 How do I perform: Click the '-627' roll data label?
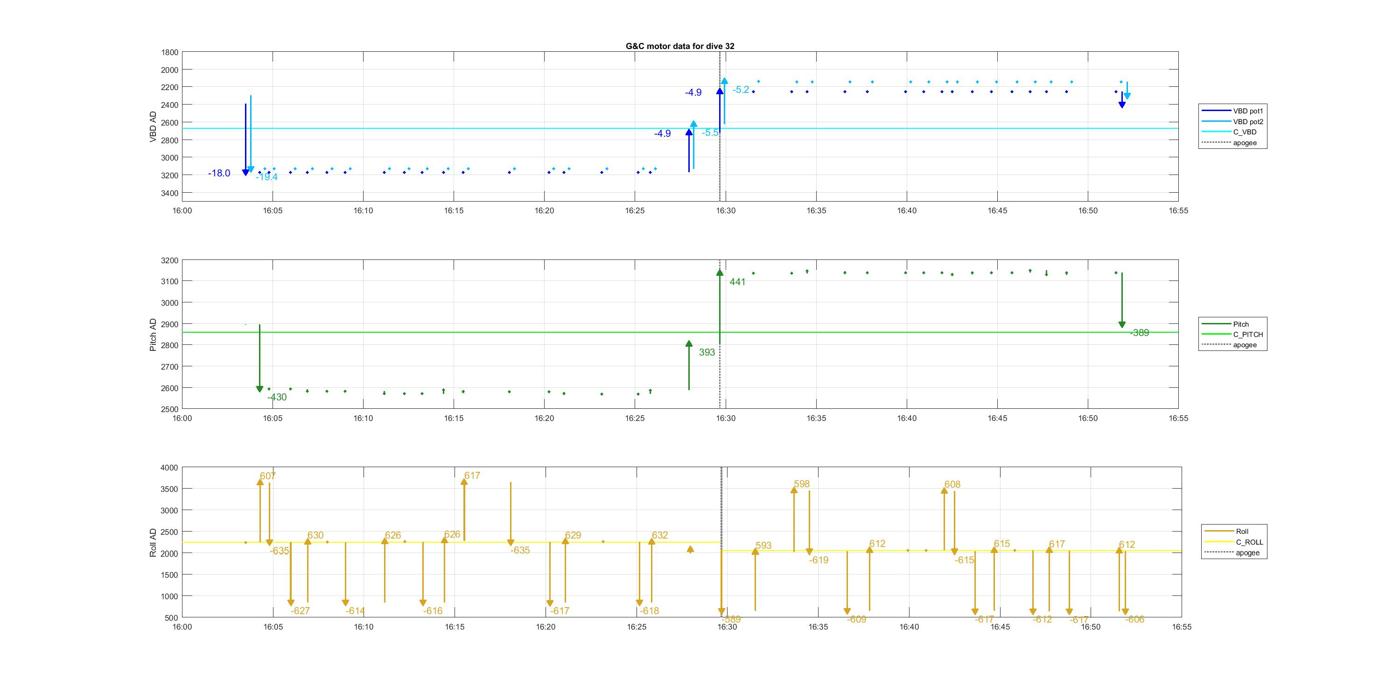click(x=300, y=611)
